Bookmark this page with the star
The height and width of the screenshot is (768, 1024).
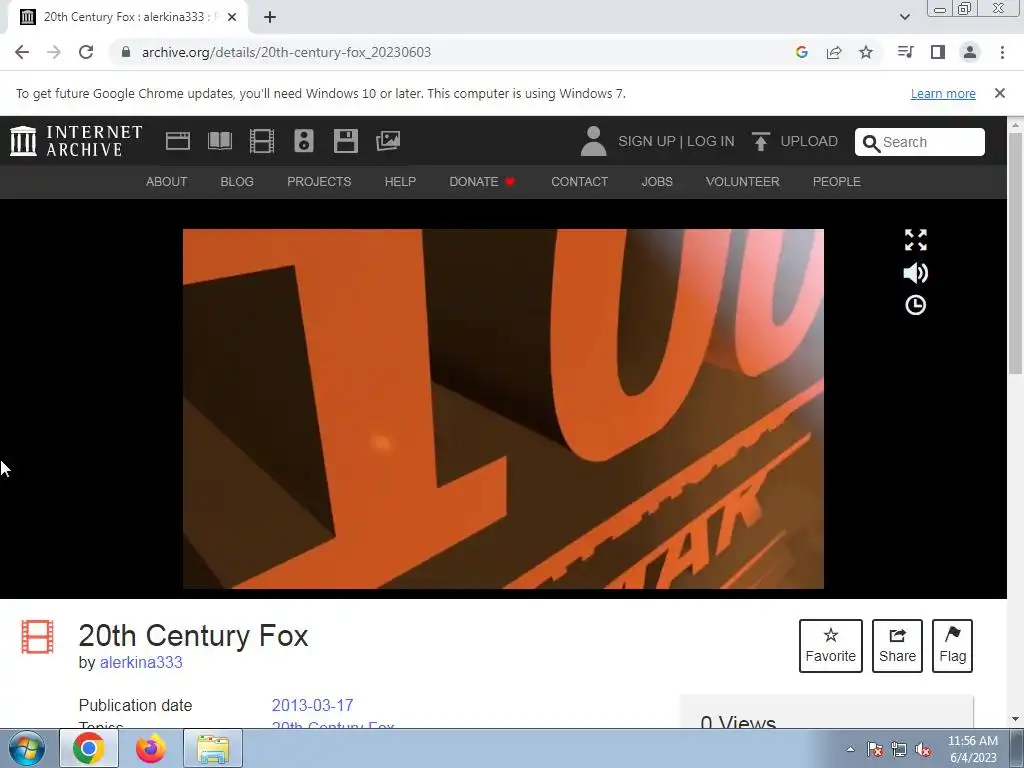tap(866, 52)
